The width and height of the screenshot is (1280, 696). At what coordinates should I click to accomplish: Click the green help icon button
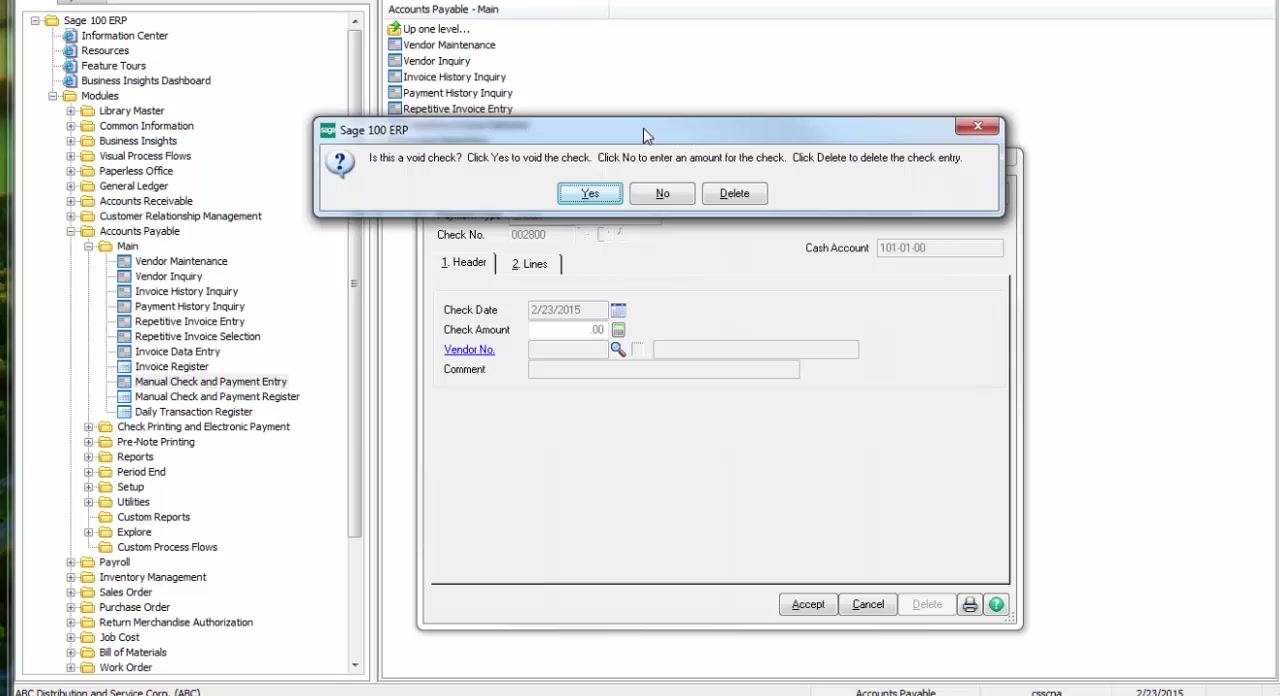tap(996, 605)
